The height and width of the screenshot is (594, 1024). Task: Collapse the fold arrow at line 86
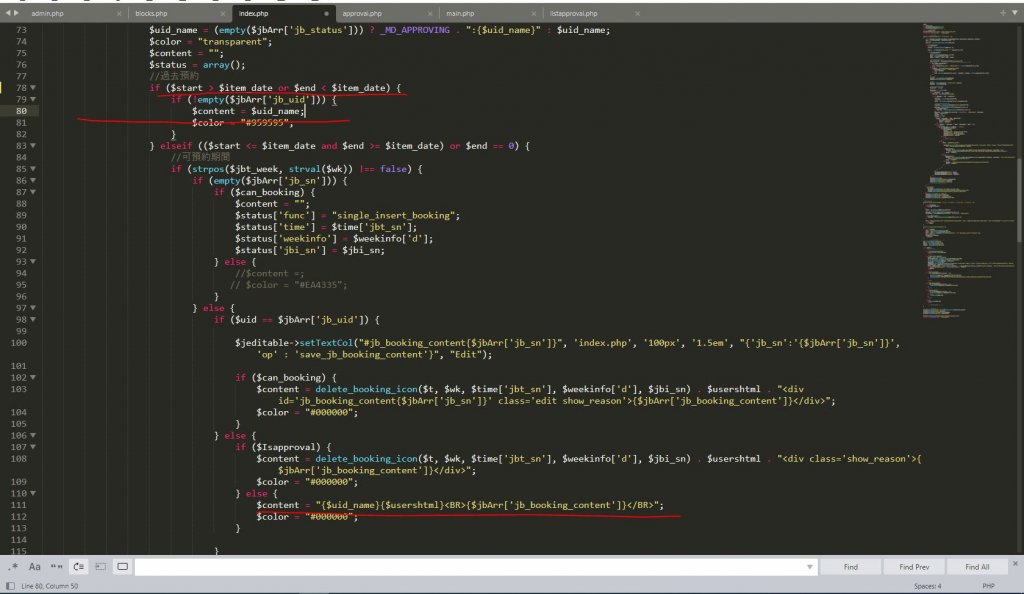[33, 180]
